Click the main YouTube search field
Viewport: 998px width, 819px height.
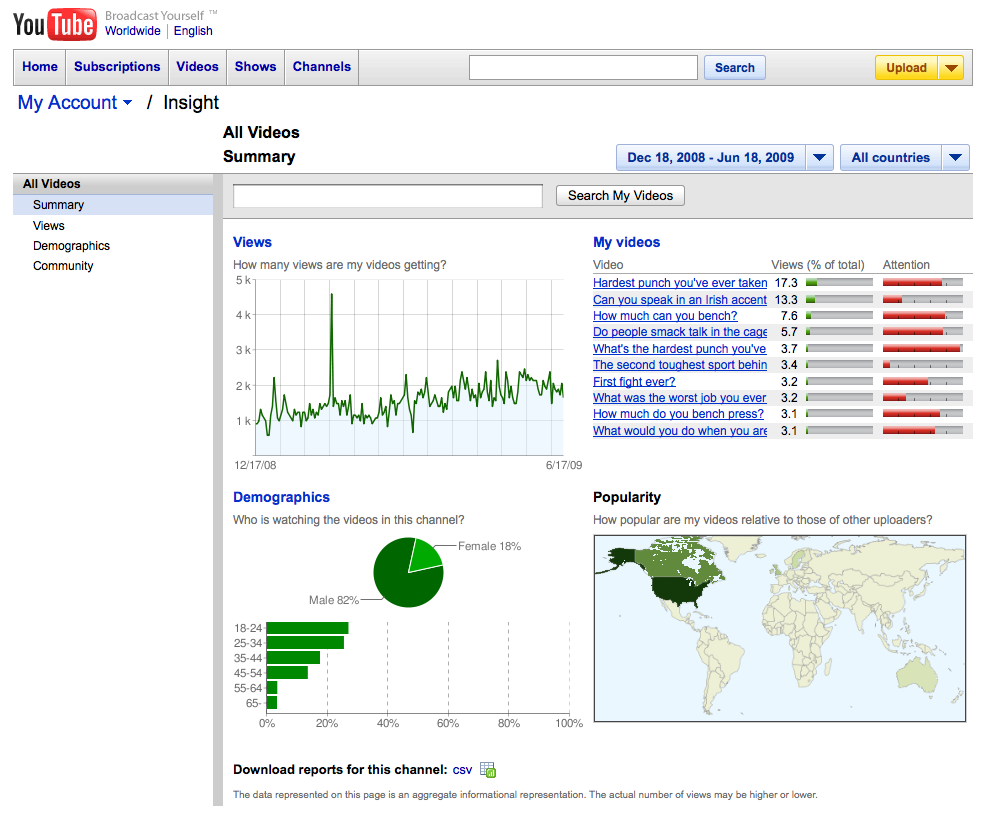pyautogui.click(x=583, y=67)
